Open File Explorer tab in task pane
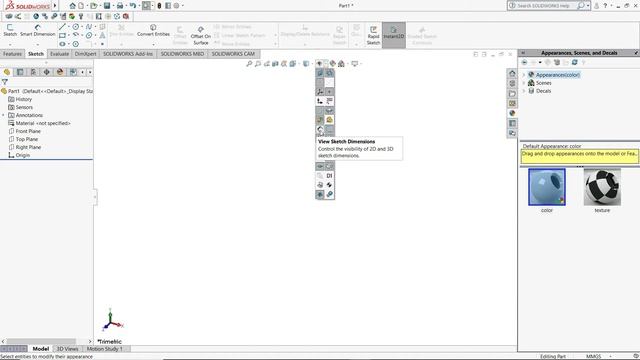 coord(512,93)
